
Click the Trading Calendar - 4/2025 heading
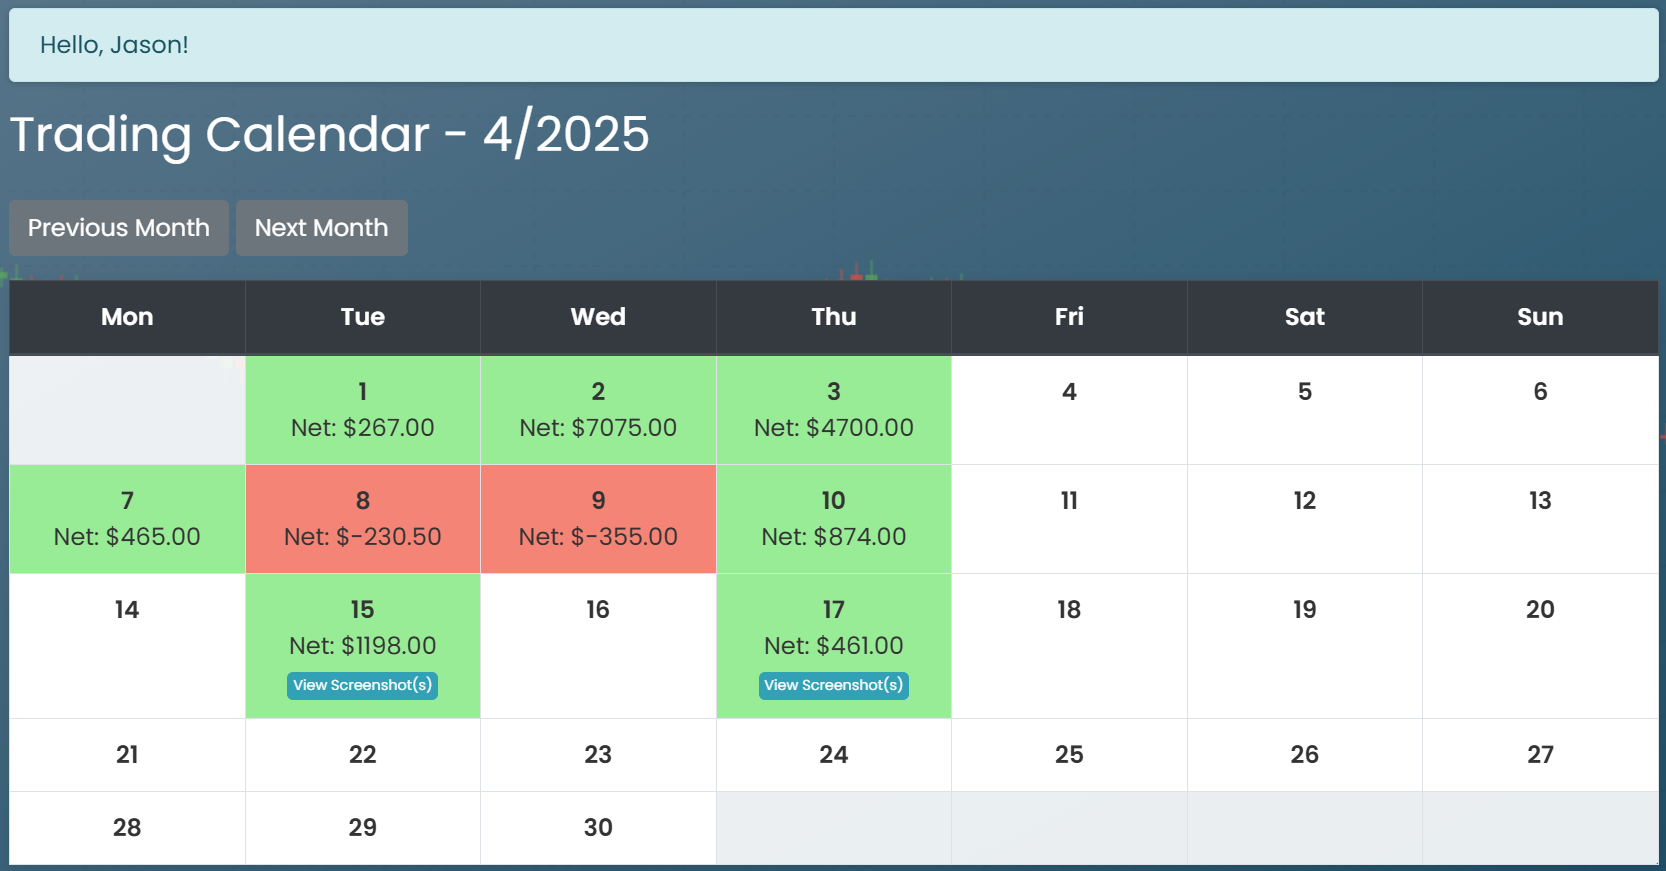click(330, 134)
